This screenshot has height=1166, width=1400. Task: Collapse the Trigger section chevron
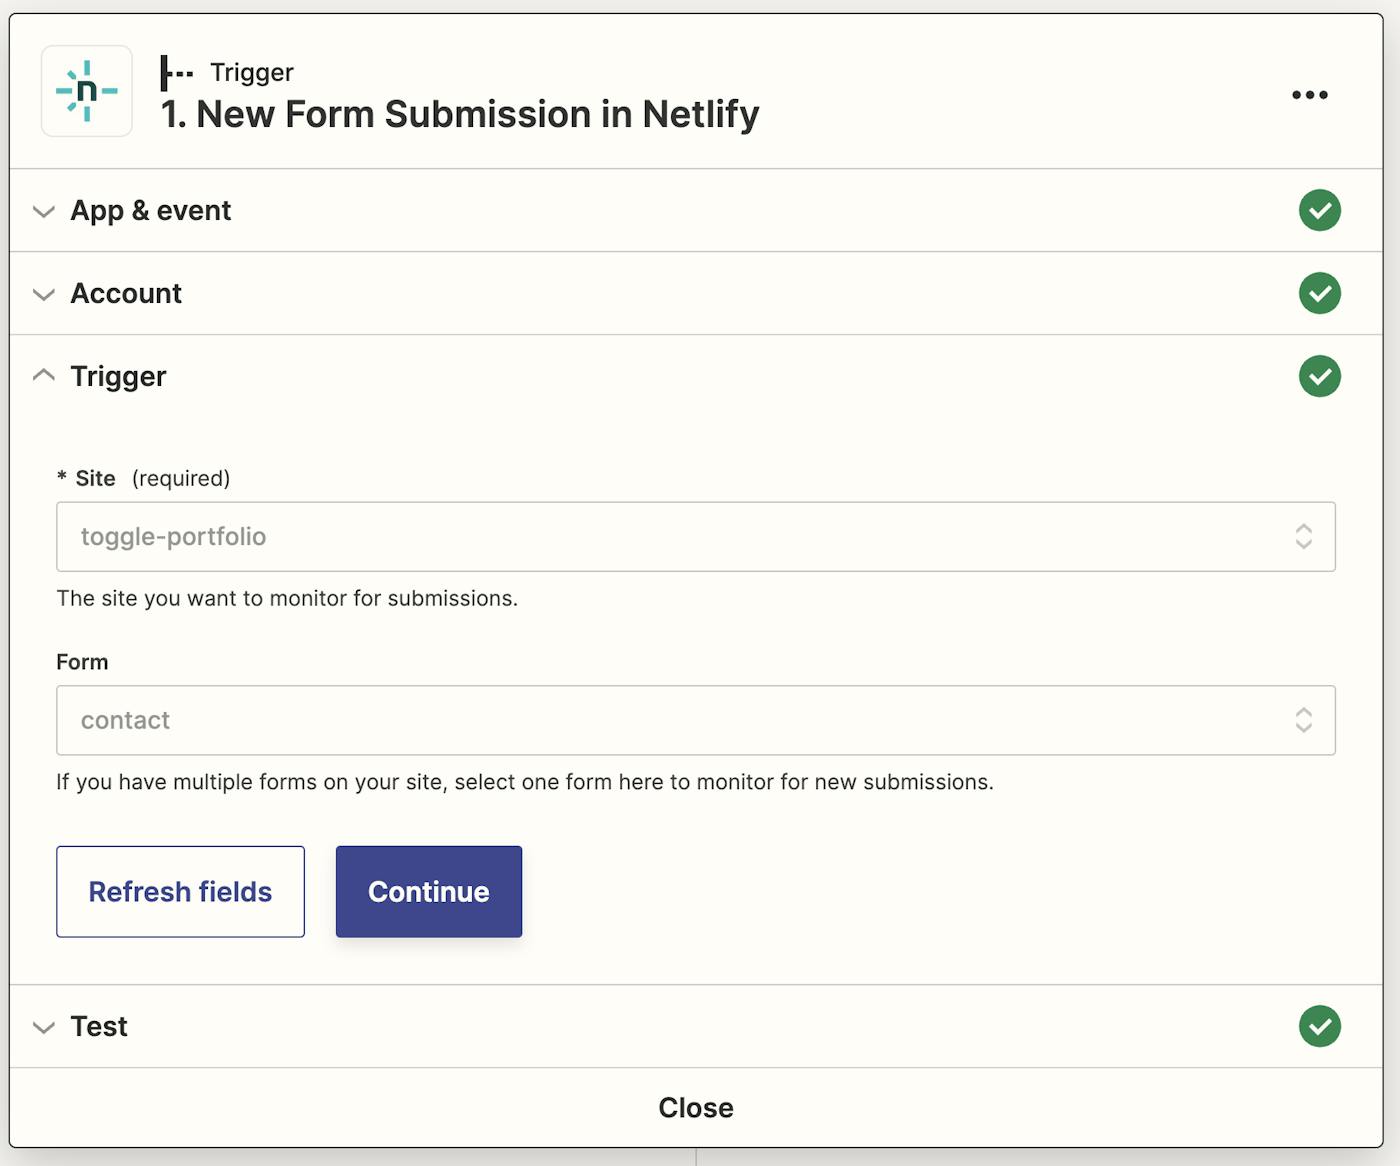click(x=43, y=375)
